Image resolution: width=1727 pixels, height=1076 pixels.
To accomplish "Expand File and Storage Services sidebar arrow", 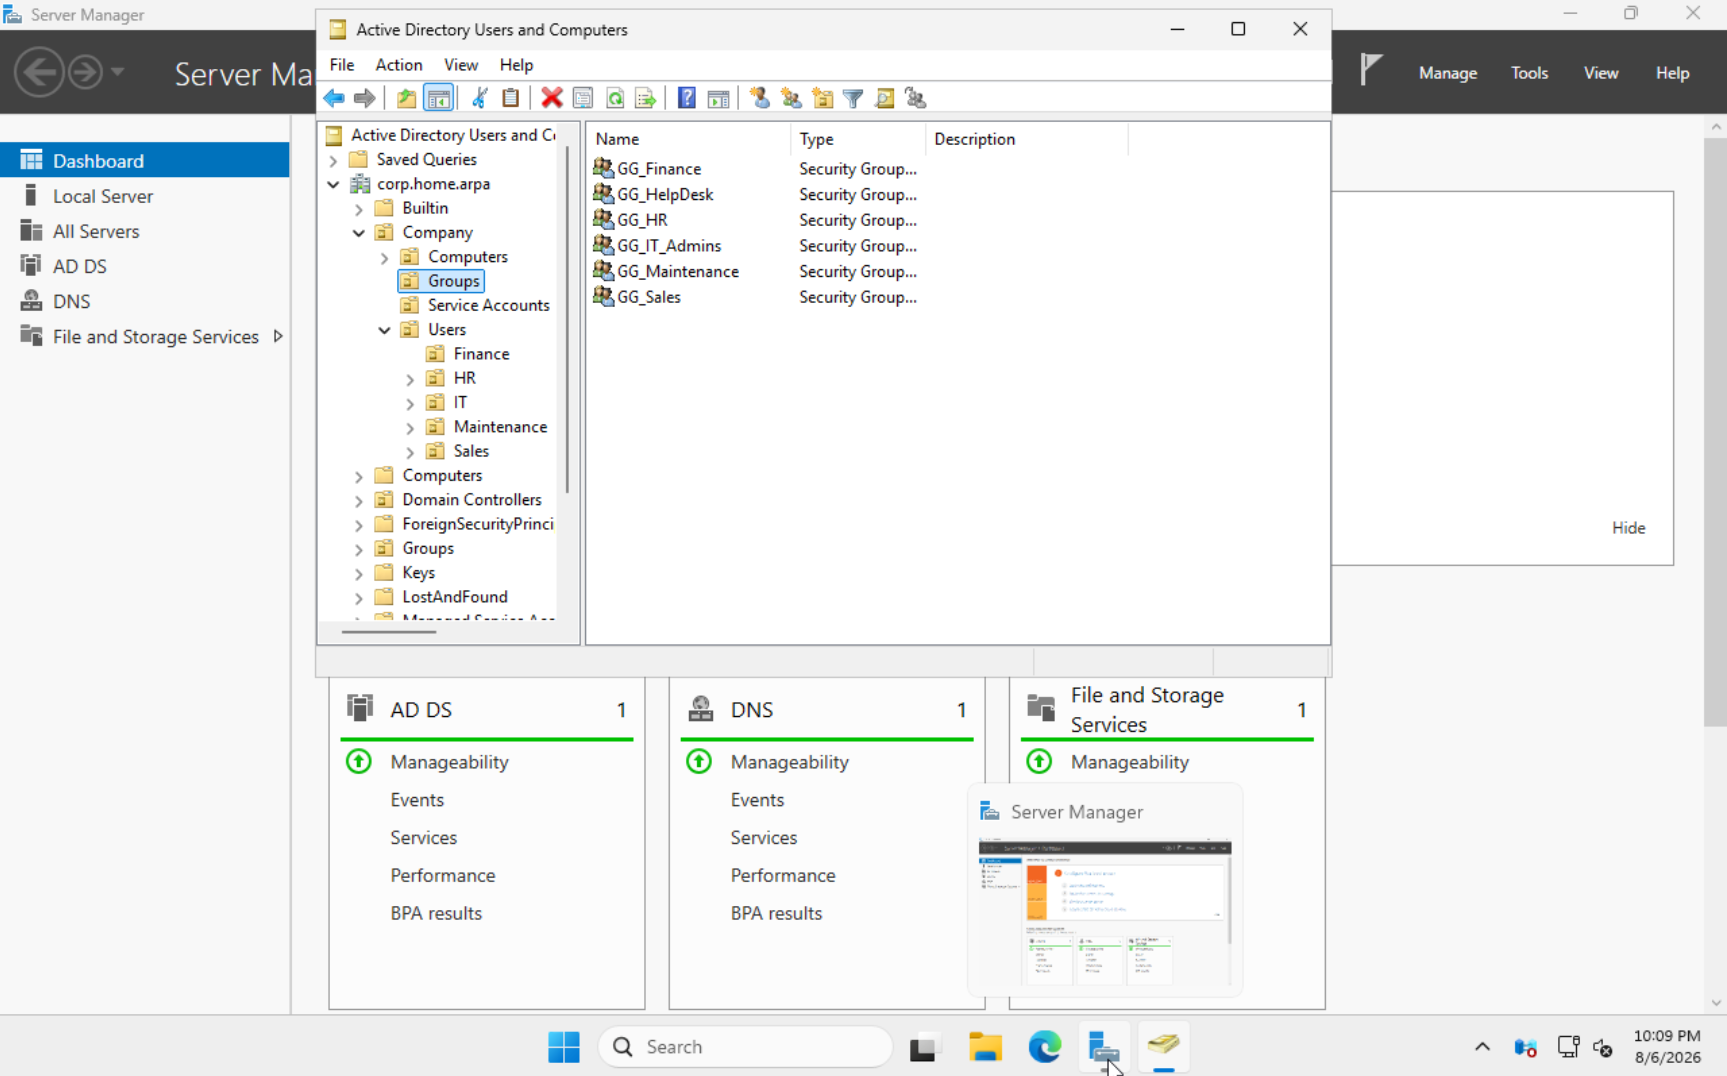I will pos(278,336).
